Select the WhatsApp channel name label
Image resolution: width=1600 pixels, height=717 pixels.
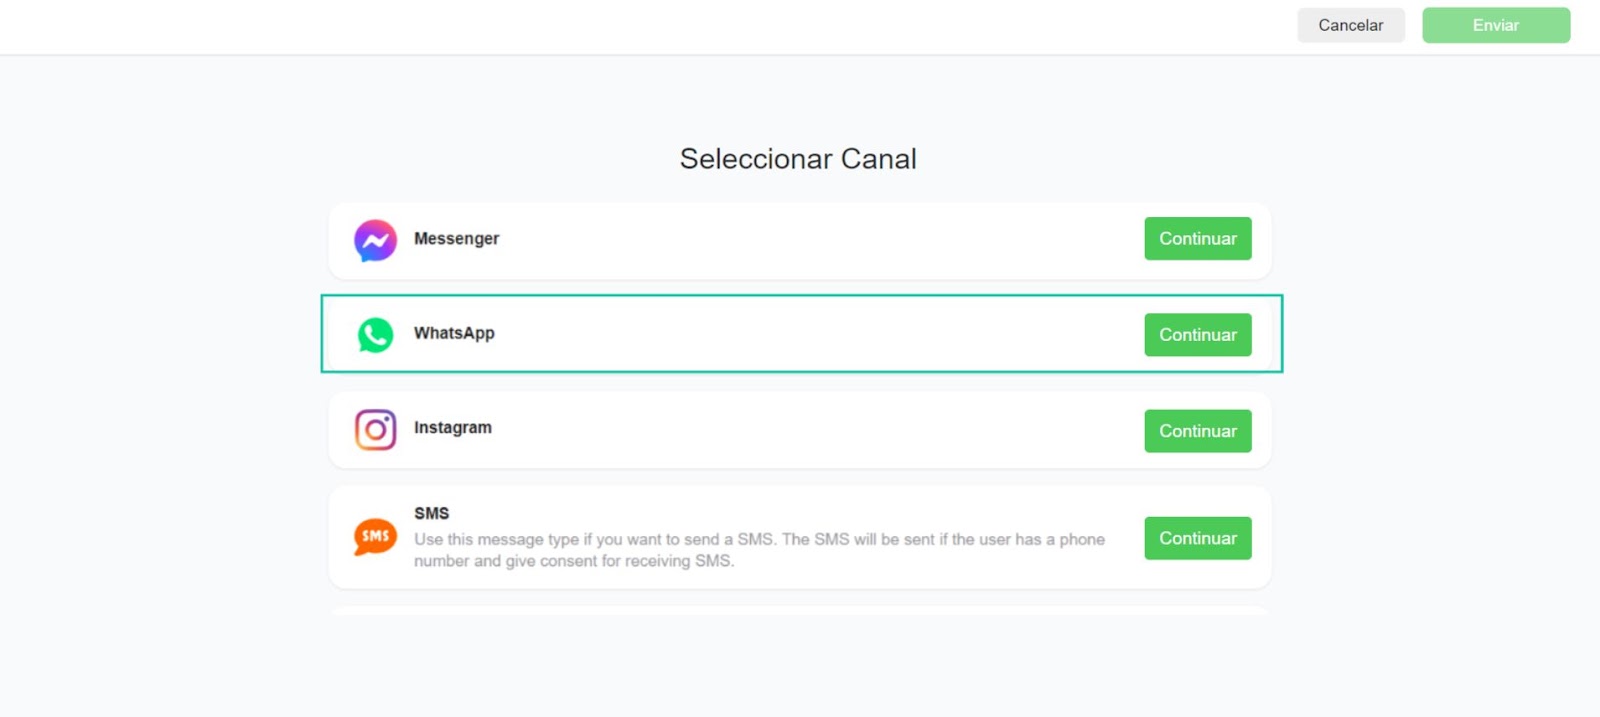click(454, 333)
